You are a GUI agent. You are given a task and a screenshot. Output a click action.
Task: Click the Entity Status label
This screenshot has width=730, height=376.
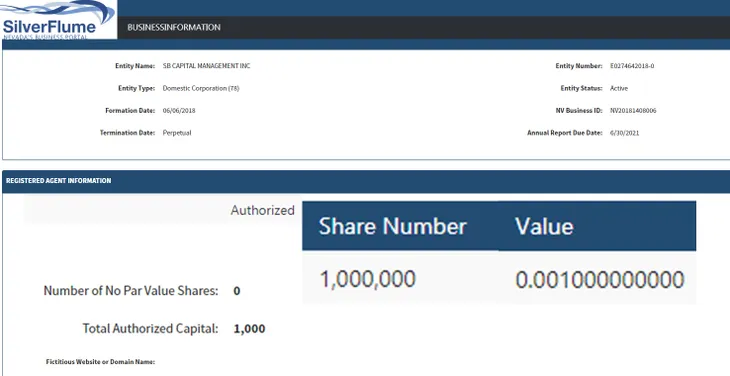pyautogui.click(x=581, y=88)
